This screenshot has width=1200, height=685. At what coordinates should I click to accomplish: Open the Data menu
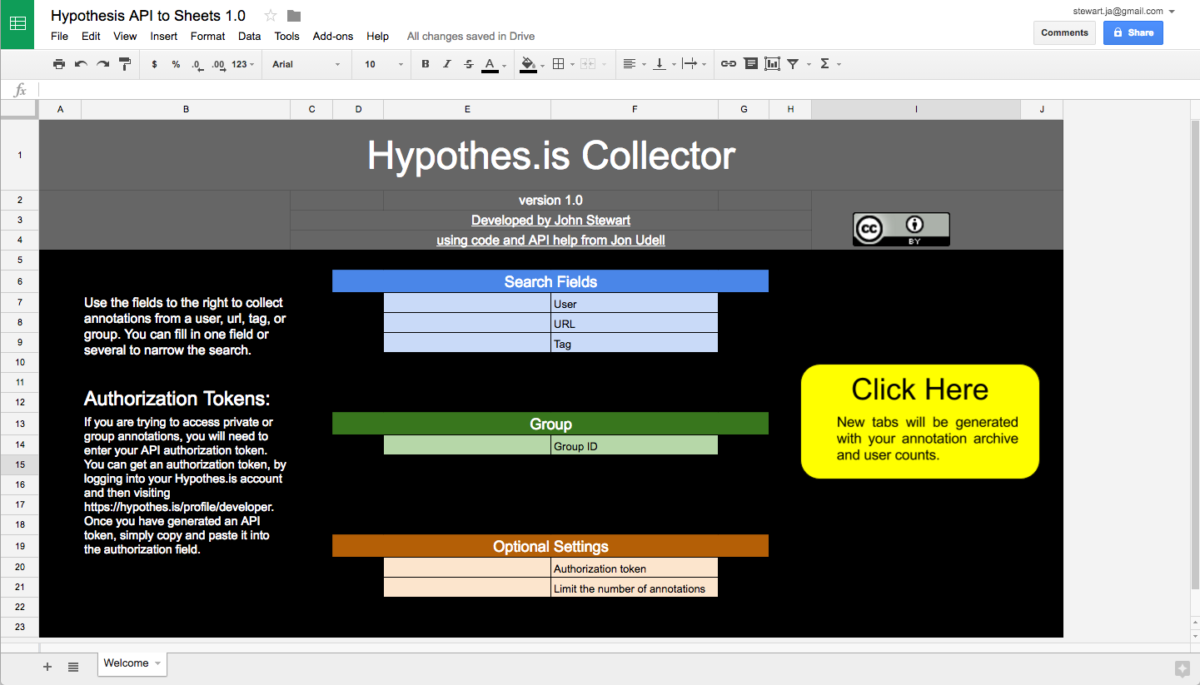(250, 36)
